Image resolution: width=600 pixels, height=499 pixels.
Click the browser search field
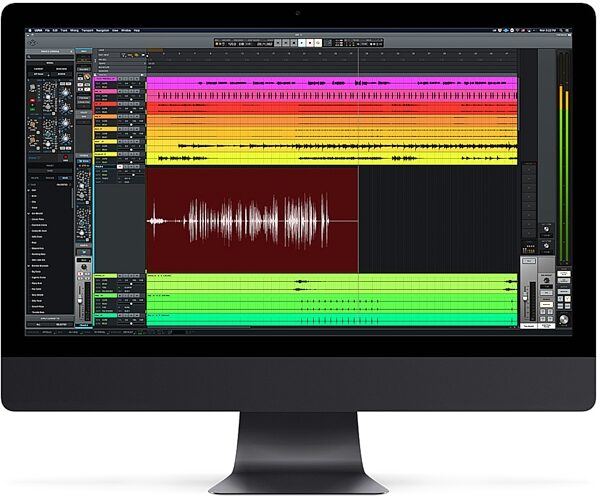(50, 57)
